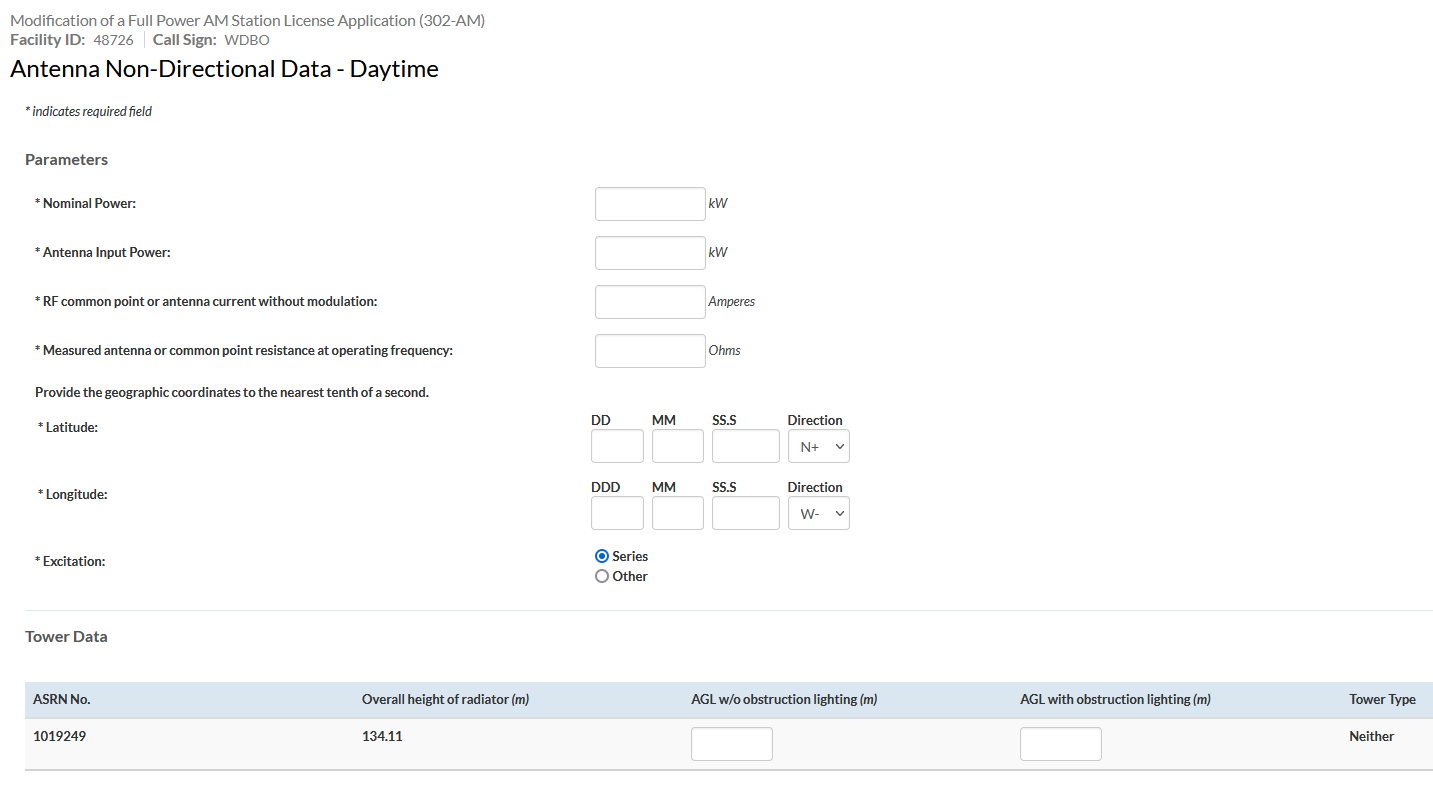
Task: Click the AGL without obstruction lighting field
Action: [x=731, y=744]
